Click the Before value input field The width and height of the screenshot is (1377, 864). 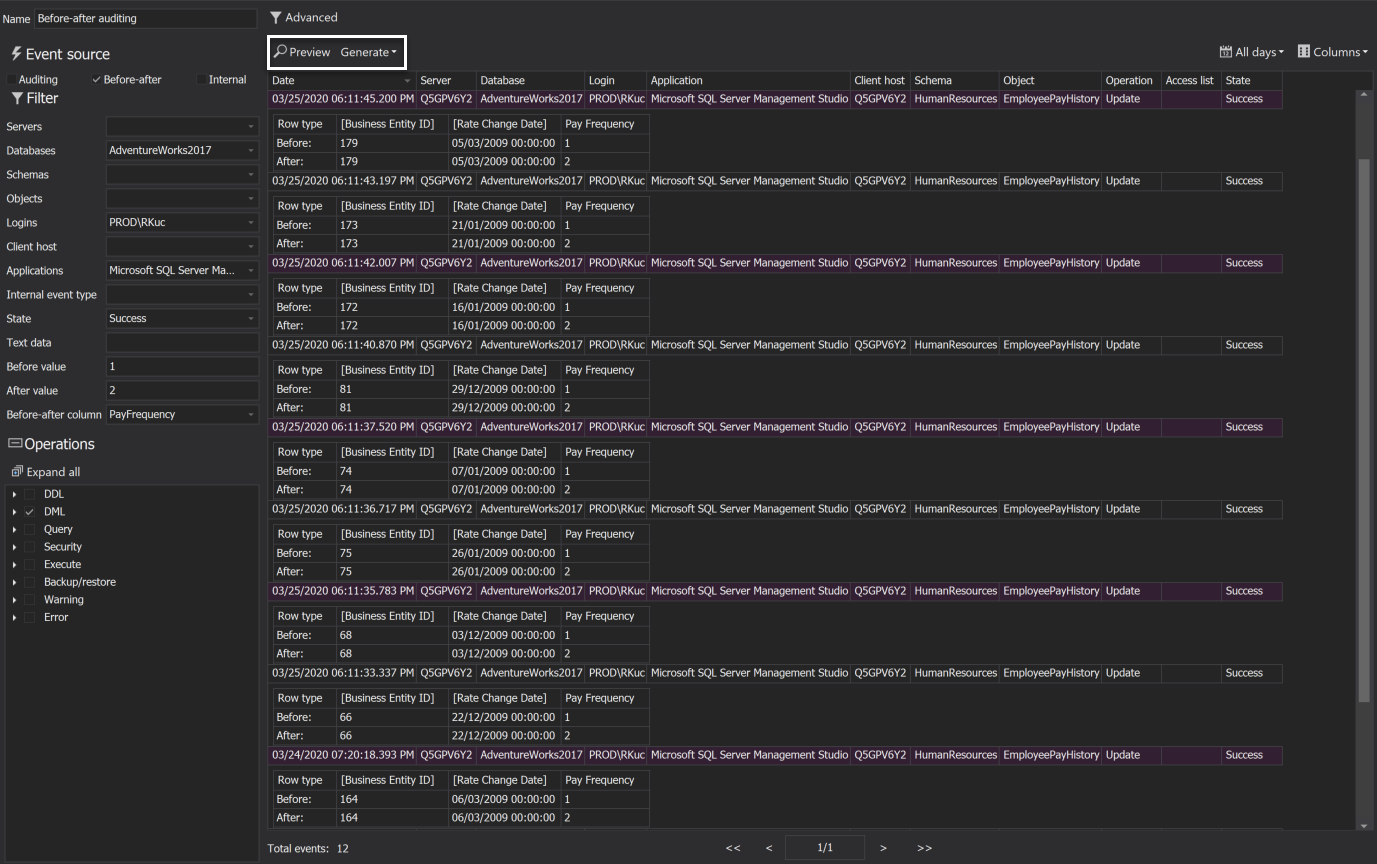[182, 367]
